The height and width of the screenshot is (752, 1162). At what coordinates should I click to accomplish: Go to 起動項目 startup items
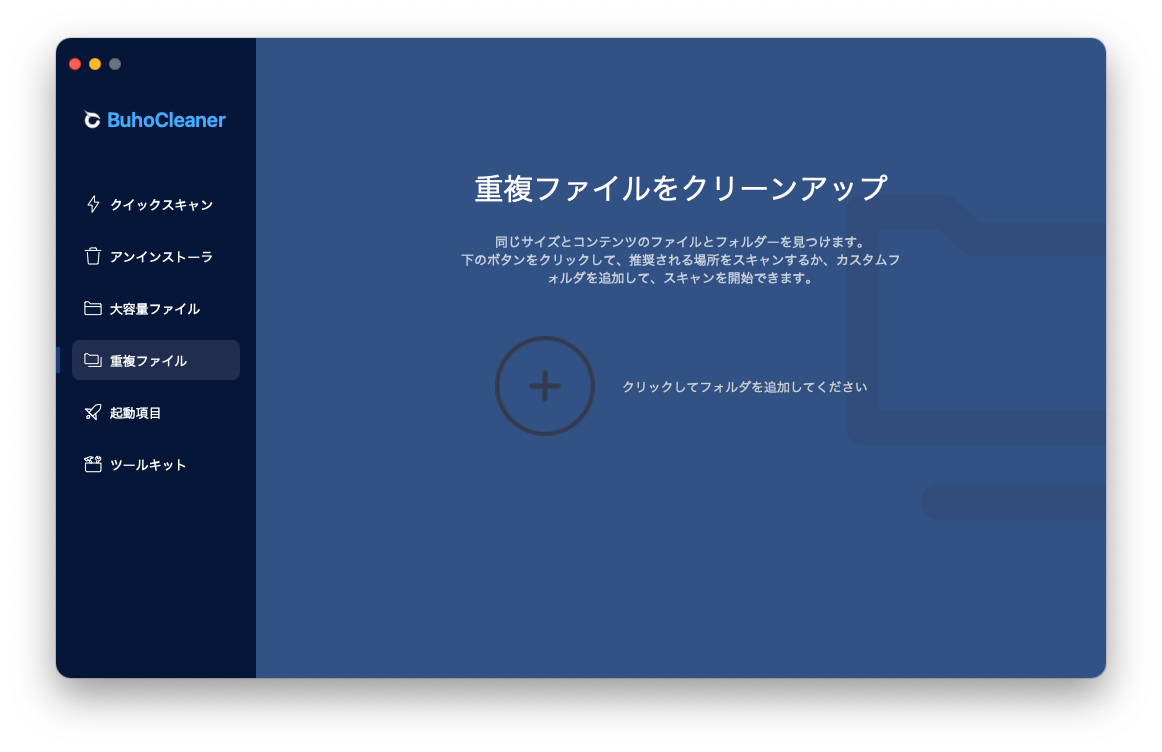(156, 412)
